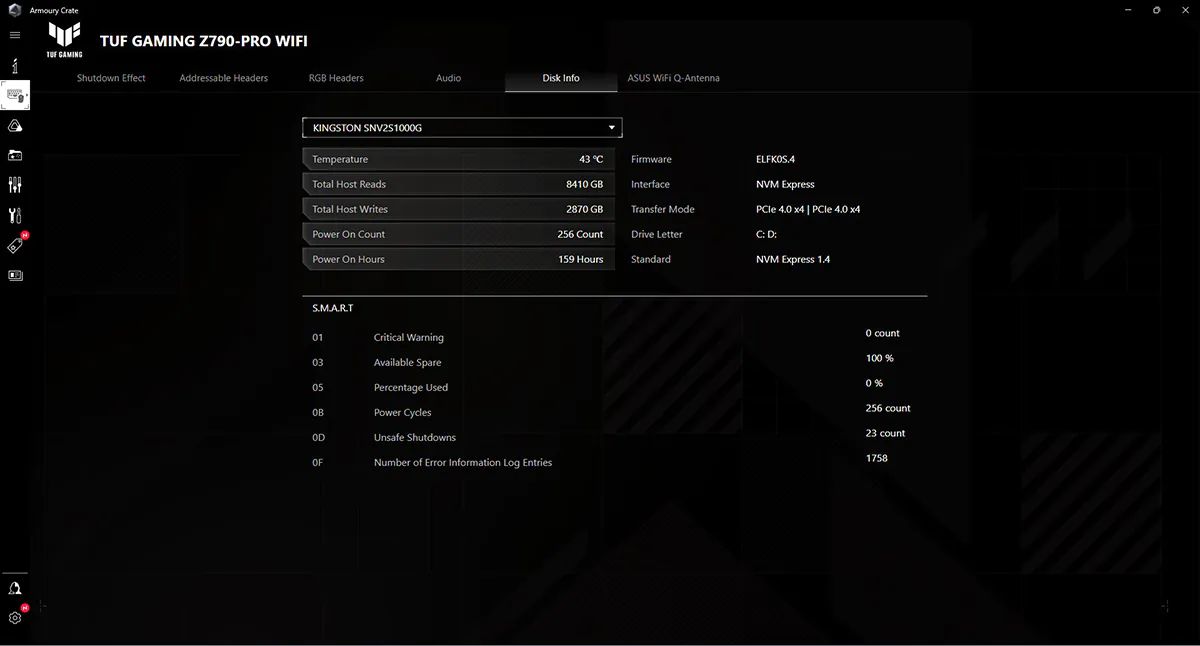1200x646 pixels.
Task: Switch to the Audio tab
Action: (448, 78)
